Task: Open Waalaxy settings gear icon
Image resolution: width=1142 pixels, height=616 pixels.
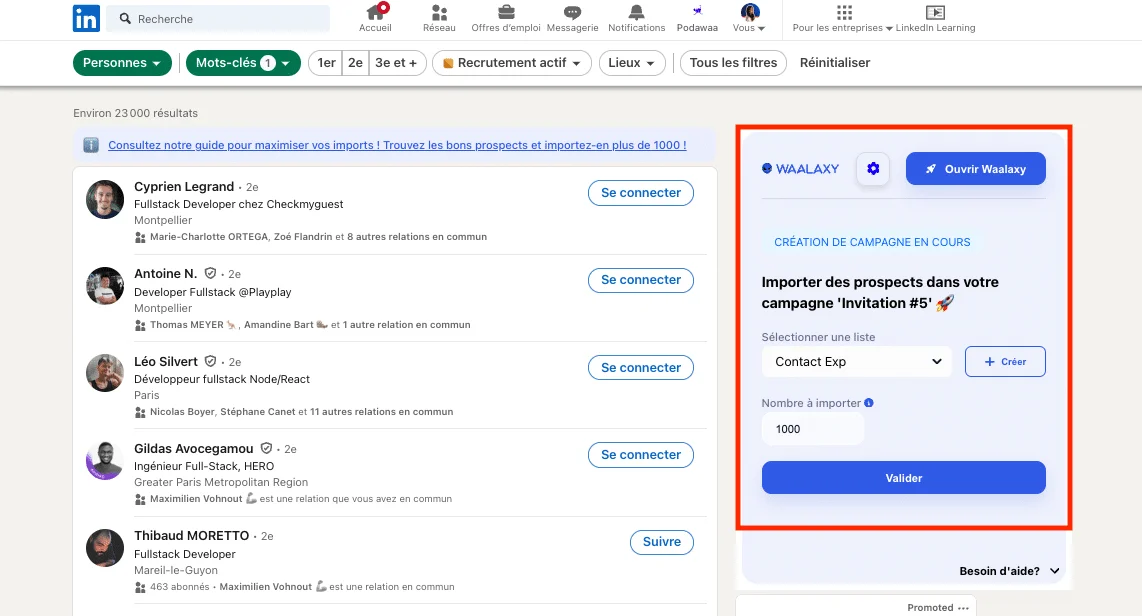Action: coord(873,169)
